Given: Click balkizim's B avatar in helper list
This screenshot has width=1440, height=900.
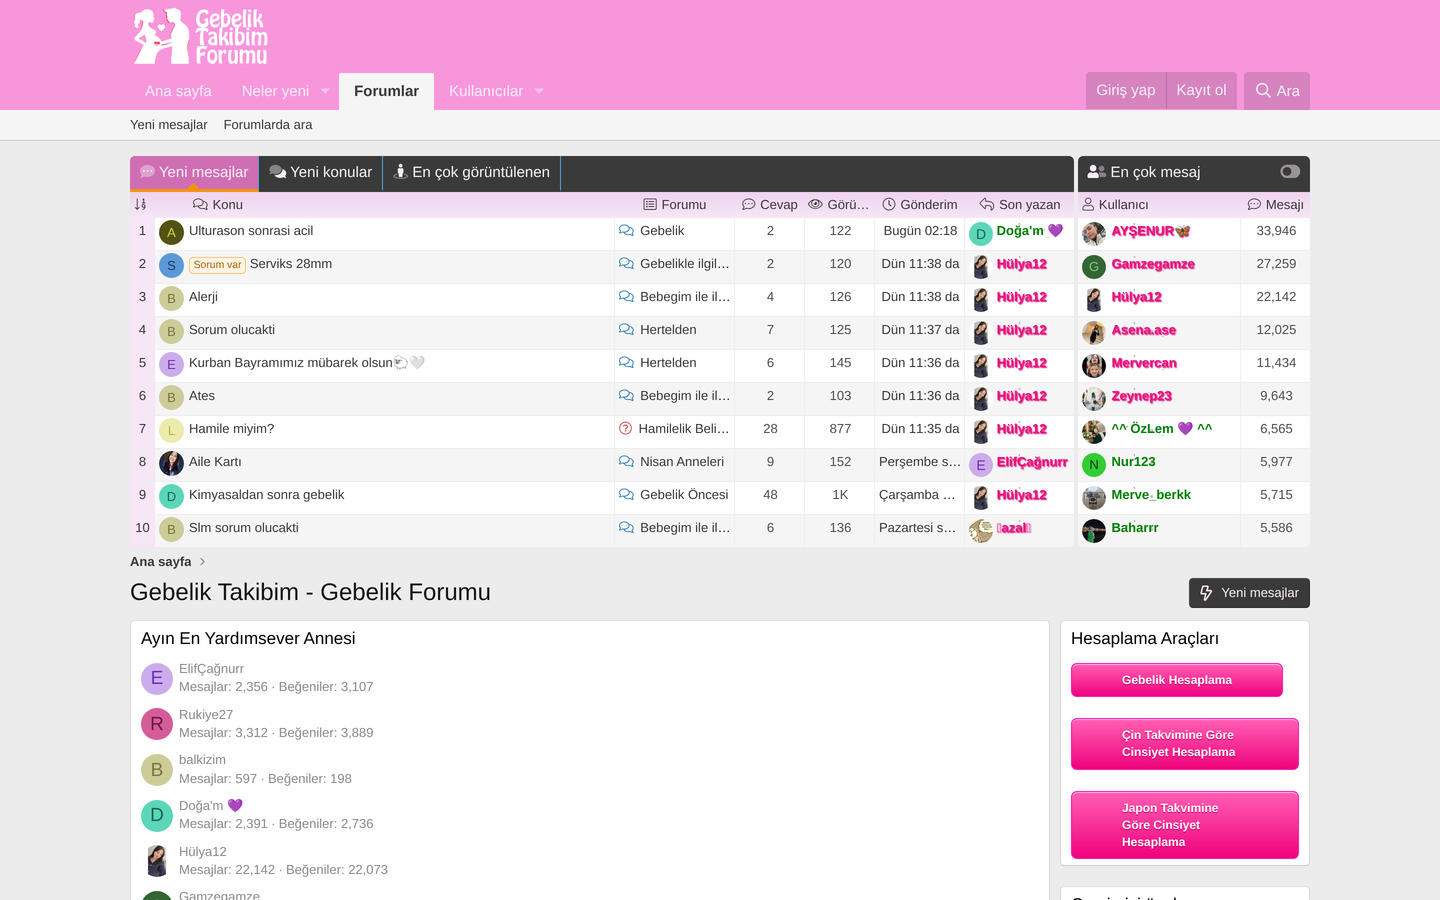Looking at the screenshot, I should pyautogui.click(x=157, y=770).
